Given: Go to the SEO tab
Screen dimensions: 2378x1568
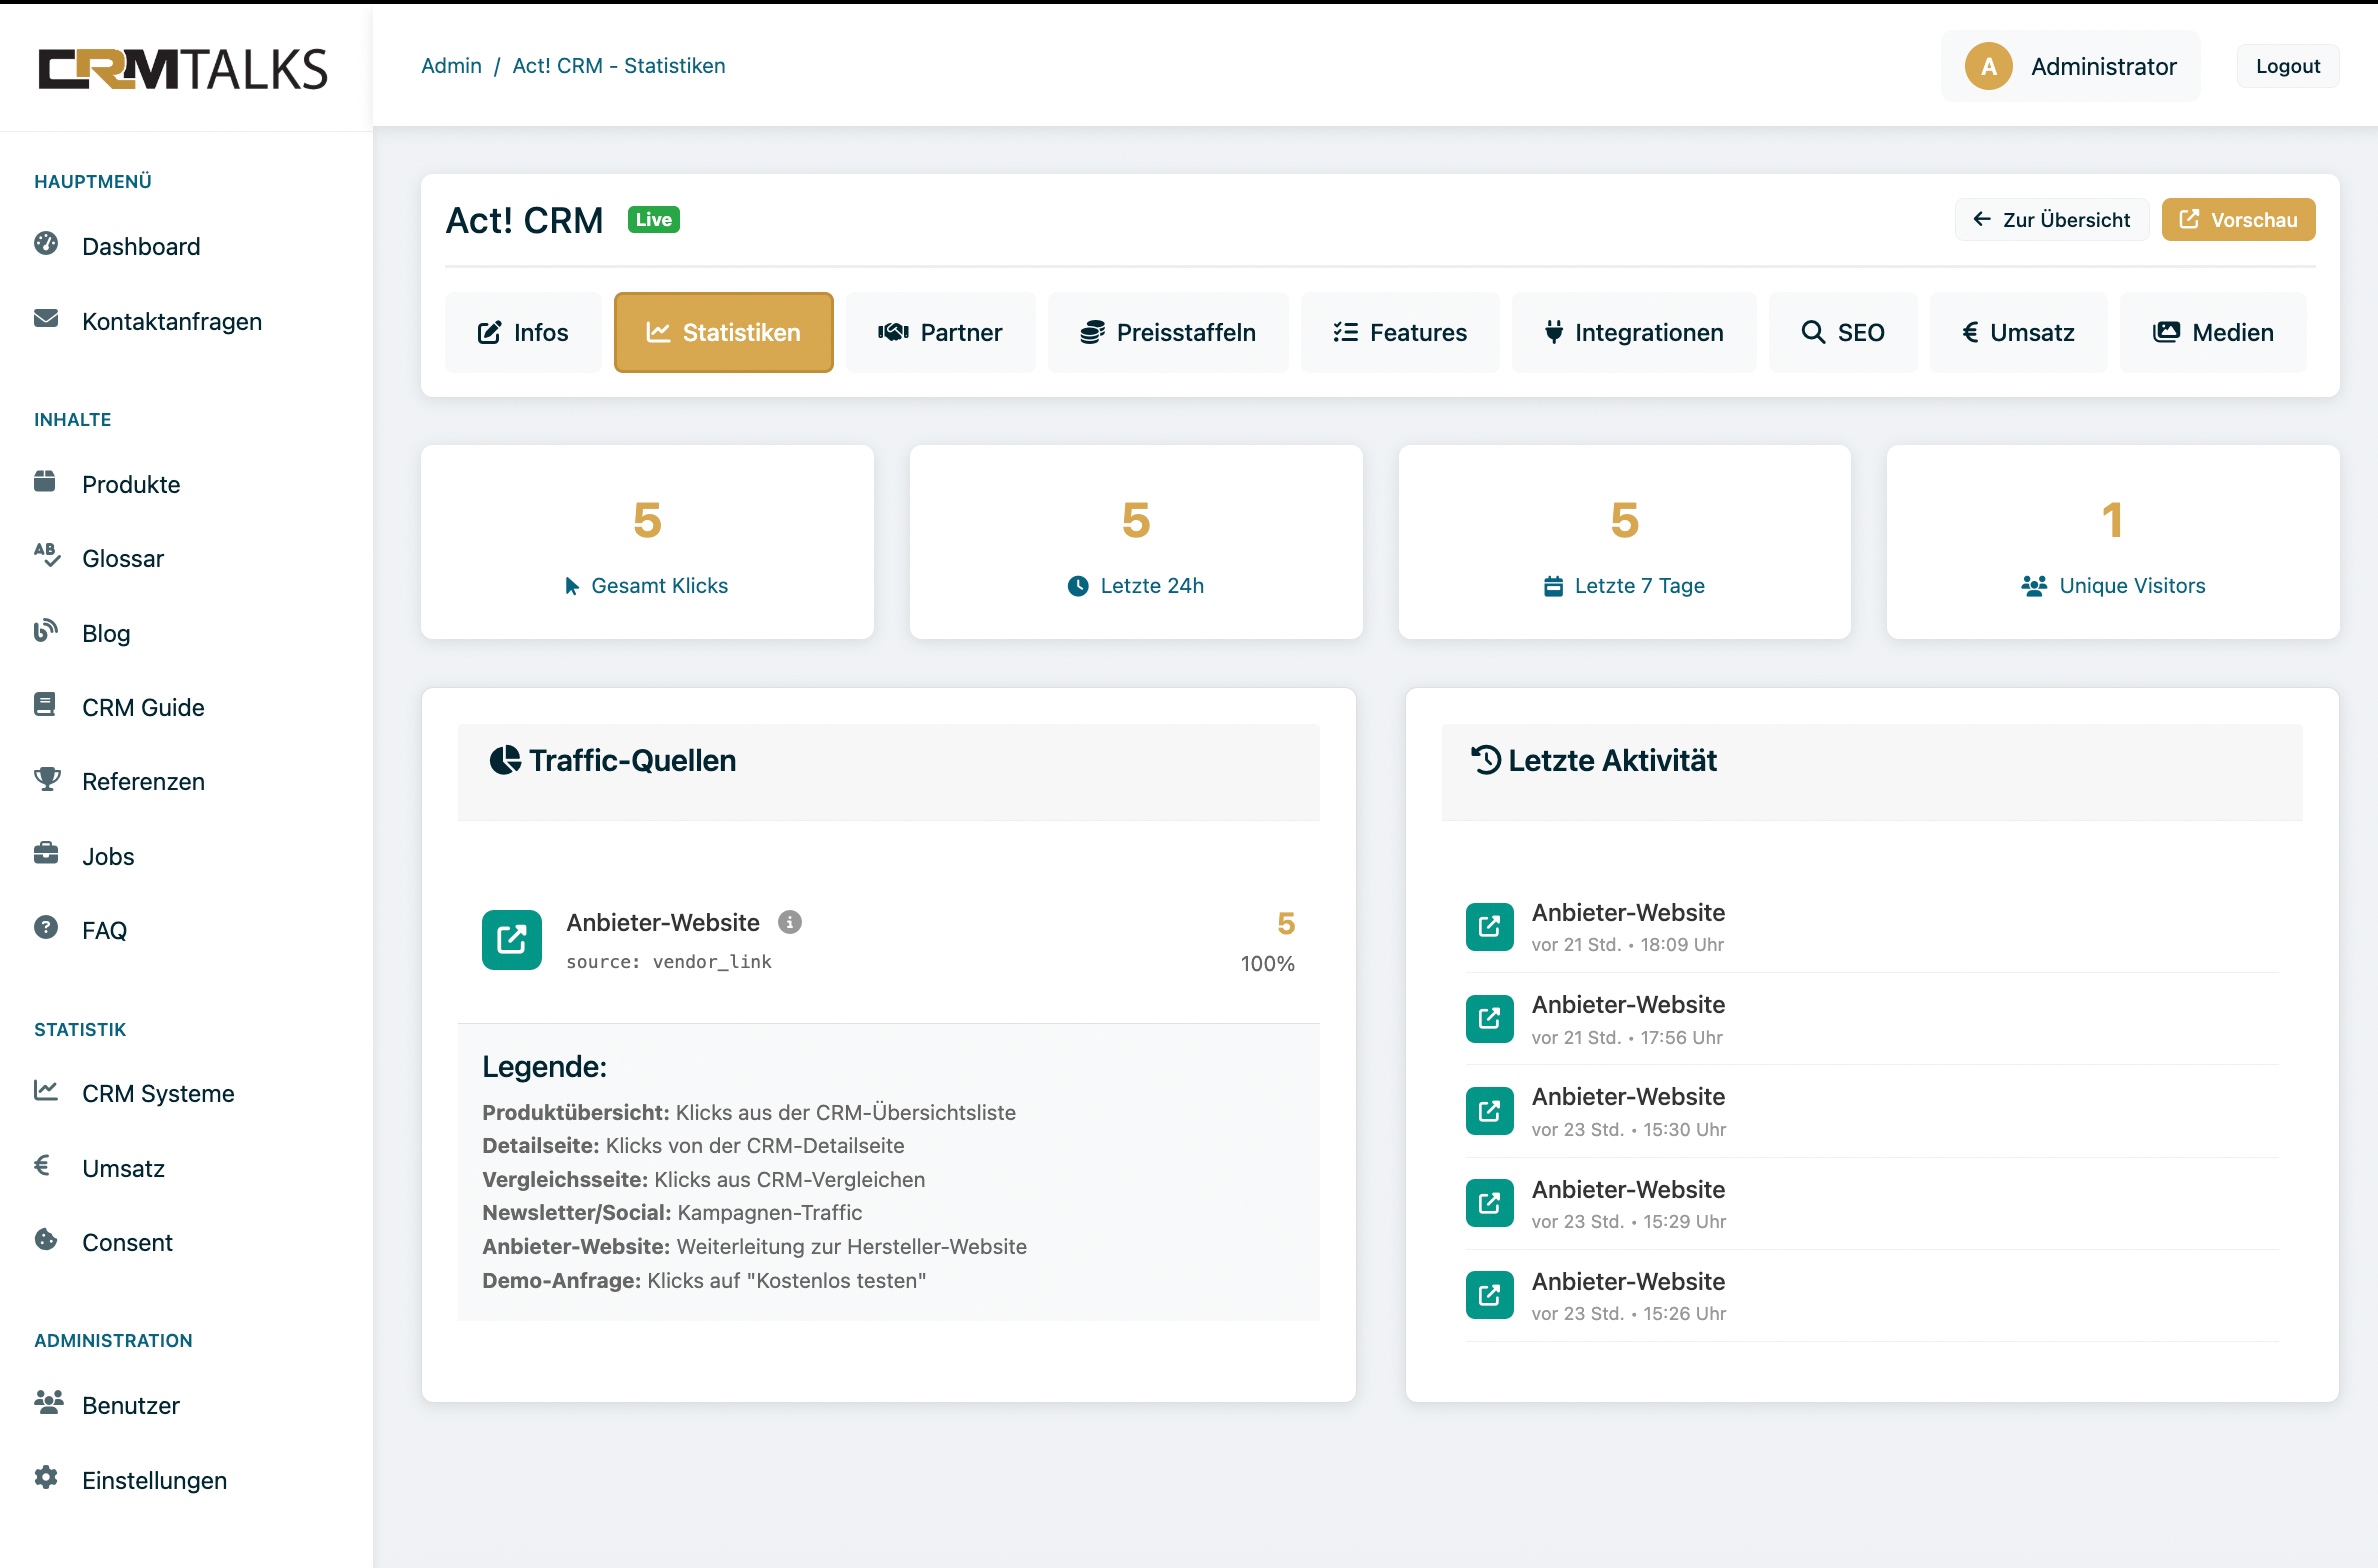Looking at the screenshot, I should pyautogui.click(x=1843, y=333).
